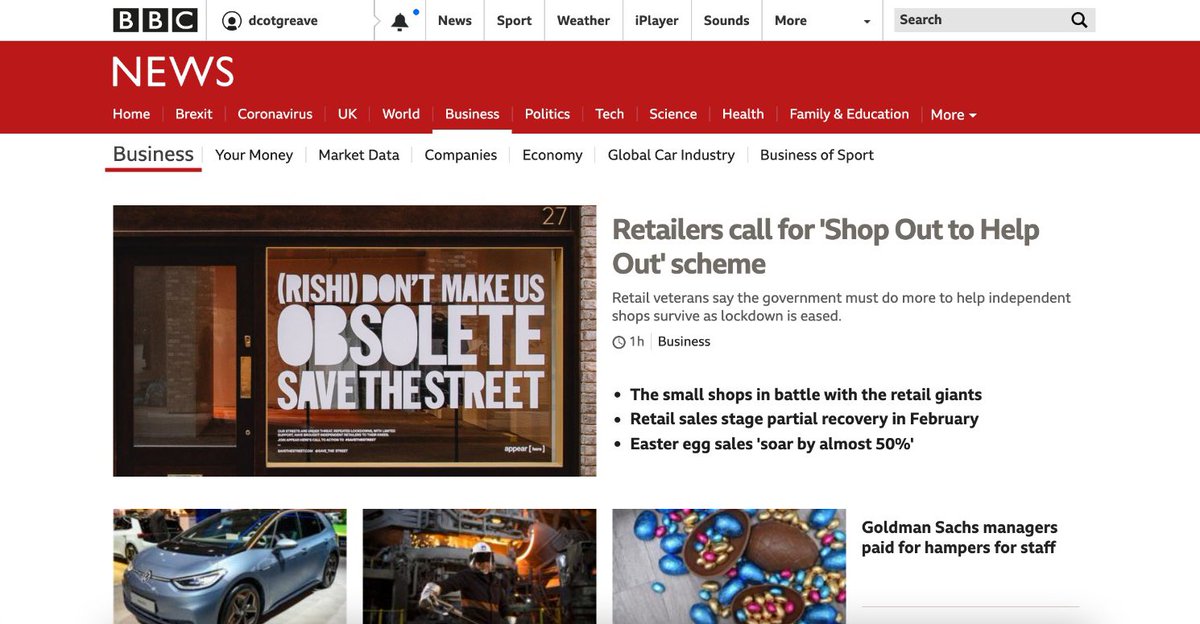Screen dimensions: 1200x624
Task: Open Global Car Industry subsection
Action: pyautogui.click(x=671, y=155)
